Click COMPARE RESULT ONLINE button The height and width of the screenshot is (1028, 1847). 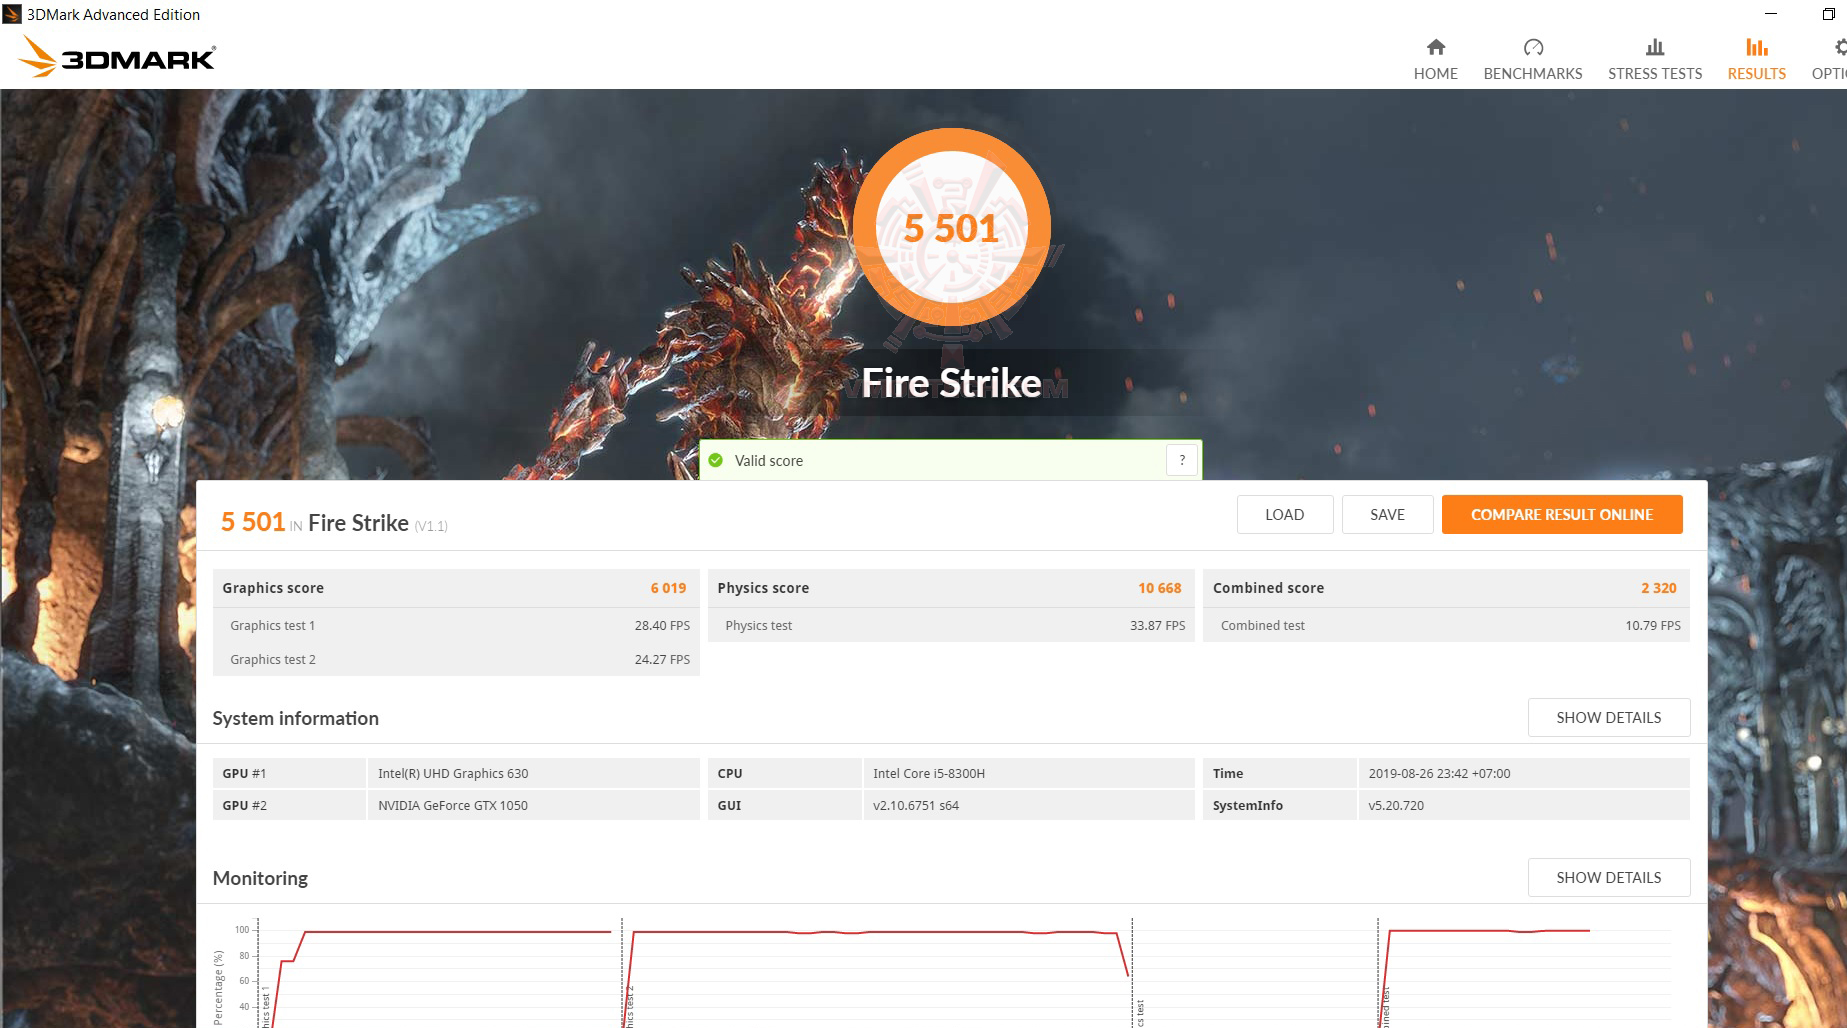(x=1562, y=514)
